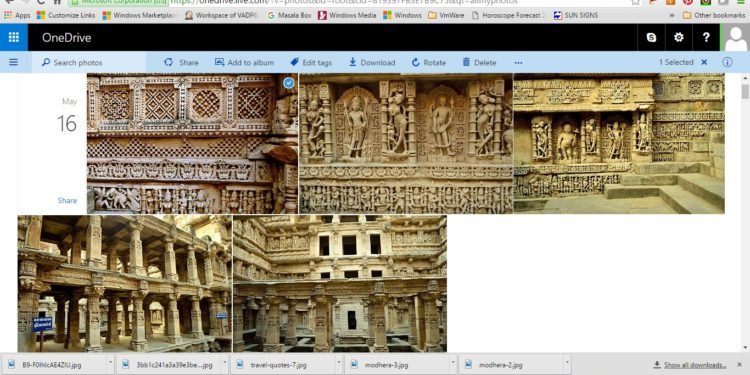The height and width of the screenshot is (375, 750).
Task: Focus the Search photos field
Action: click(89, 63)
